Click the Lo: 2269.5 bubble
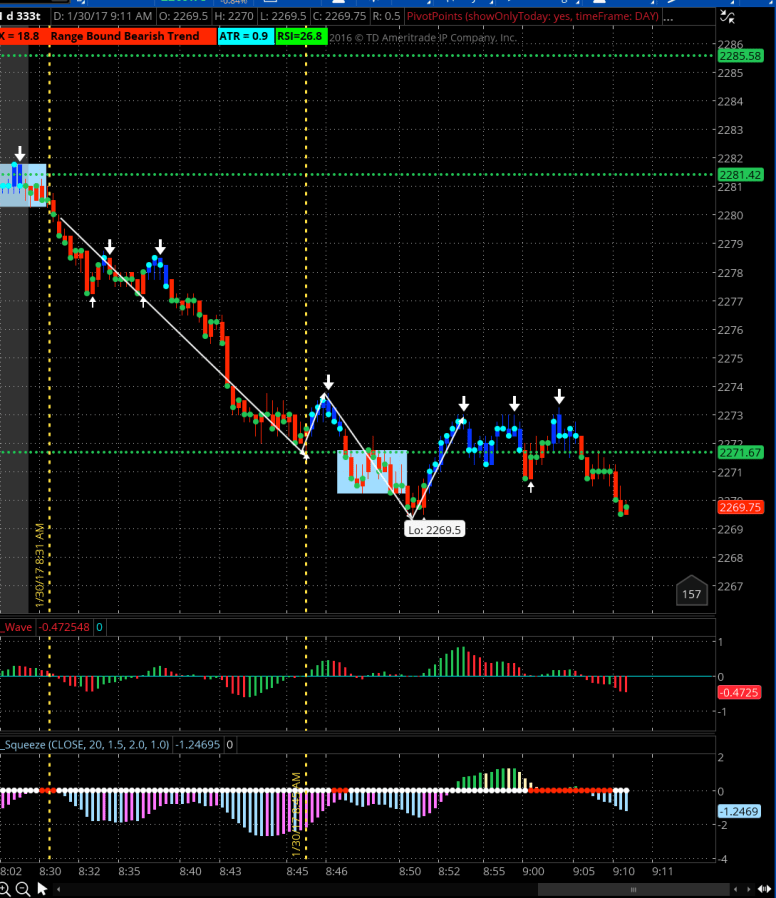 point(435,530)
